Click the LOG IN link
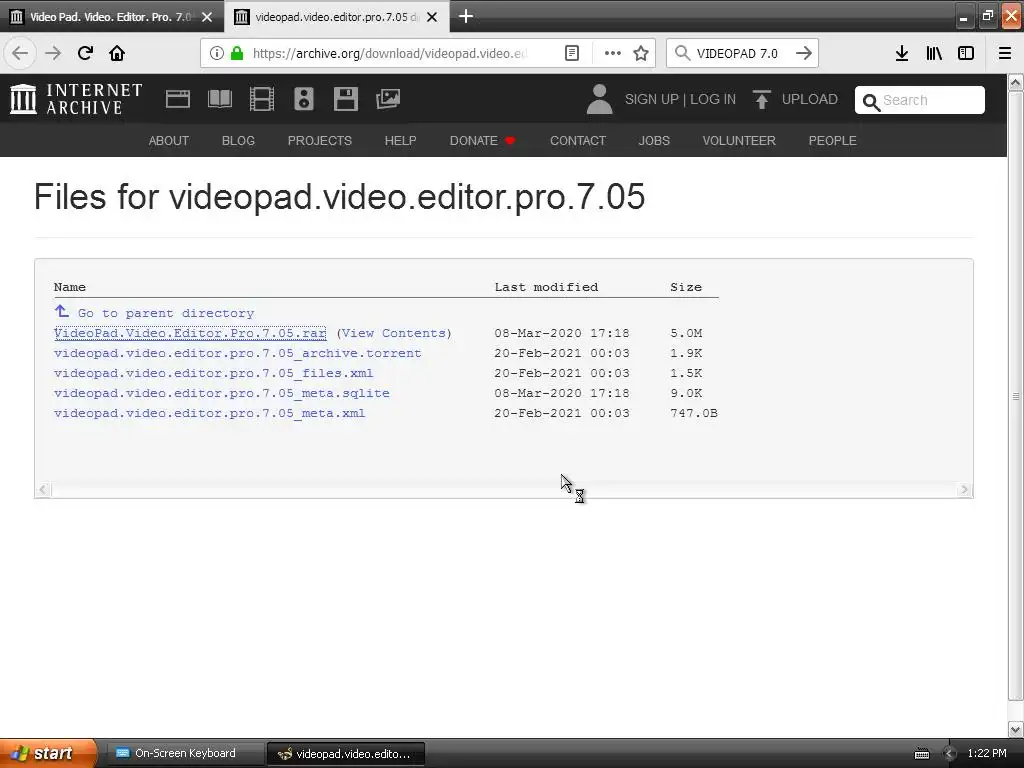The image size is (1024, 768). pos(713,99)
